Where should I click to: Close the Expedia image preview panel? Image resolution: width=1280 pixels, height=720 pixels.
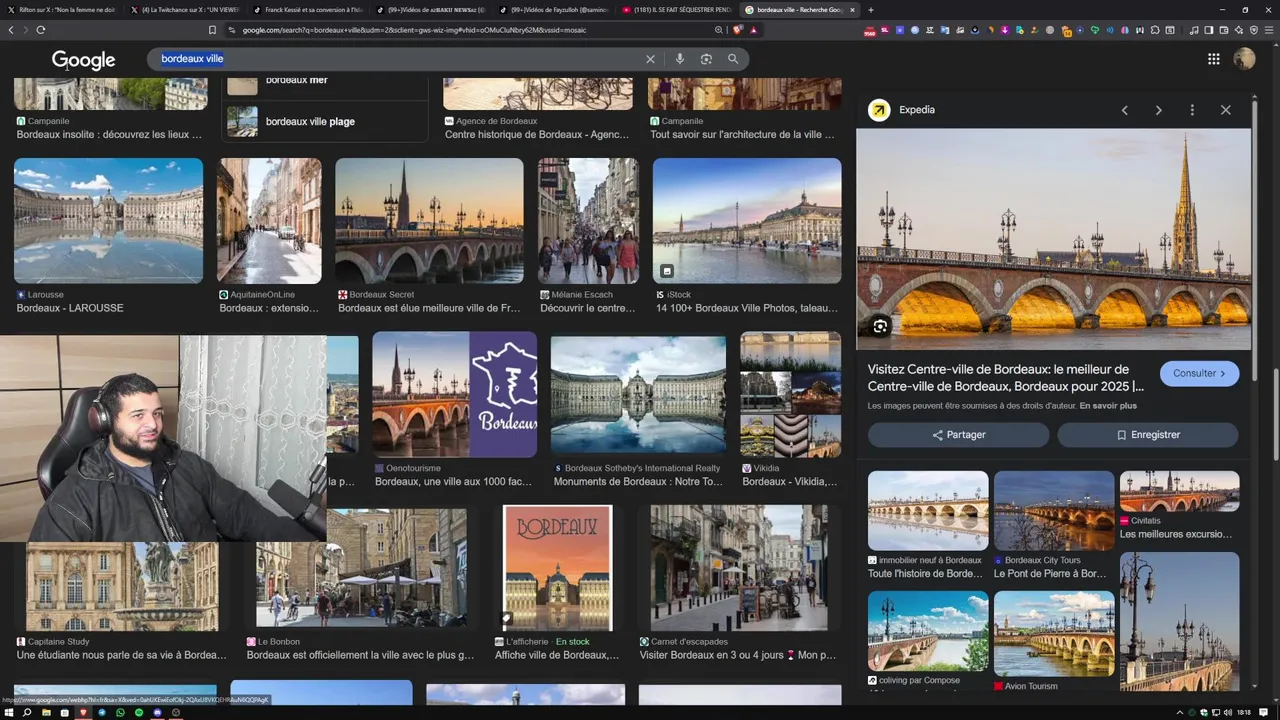pyautogui.click(x=1225, y=110)
